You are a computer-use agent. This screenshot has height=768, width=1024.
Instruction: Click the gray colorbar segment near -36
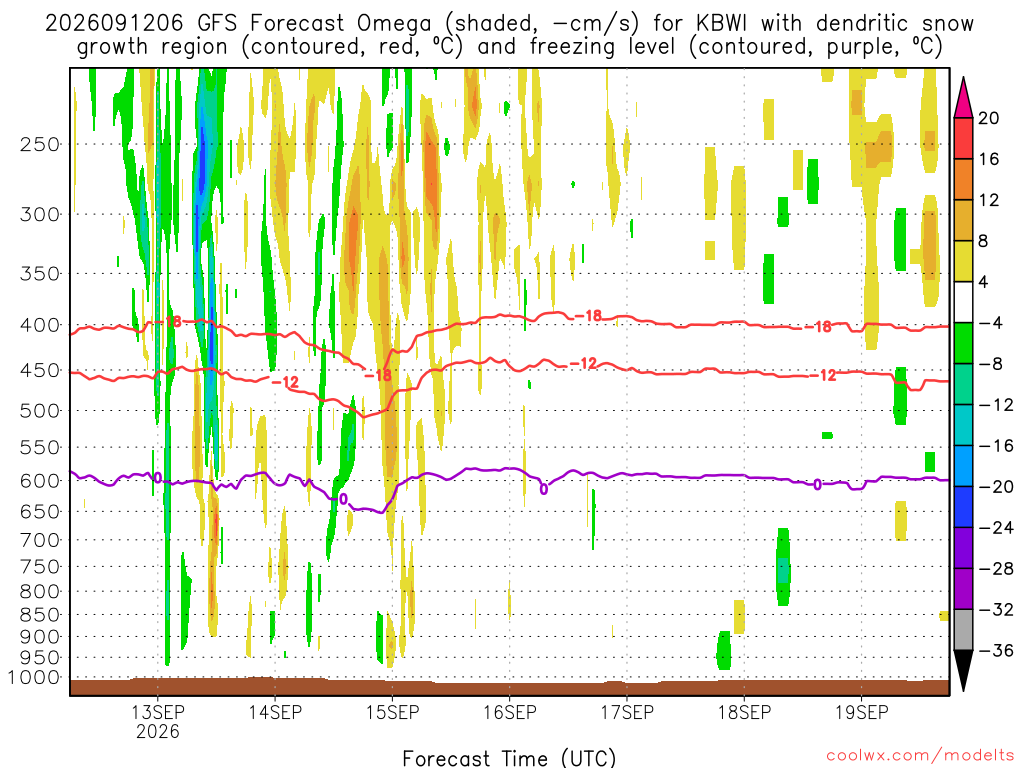click(x=963, y=630)
